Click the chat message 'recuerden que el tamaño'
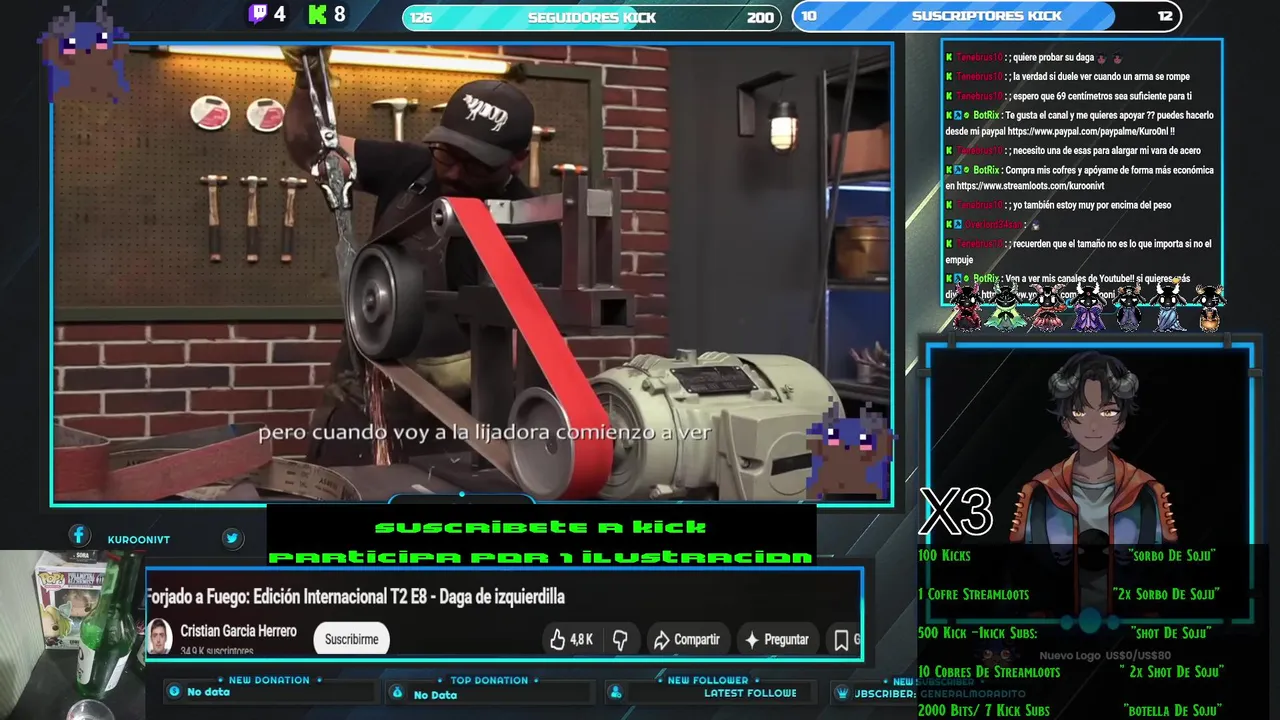Viewport: 1280px width, 720px height. click(1080, 252)
